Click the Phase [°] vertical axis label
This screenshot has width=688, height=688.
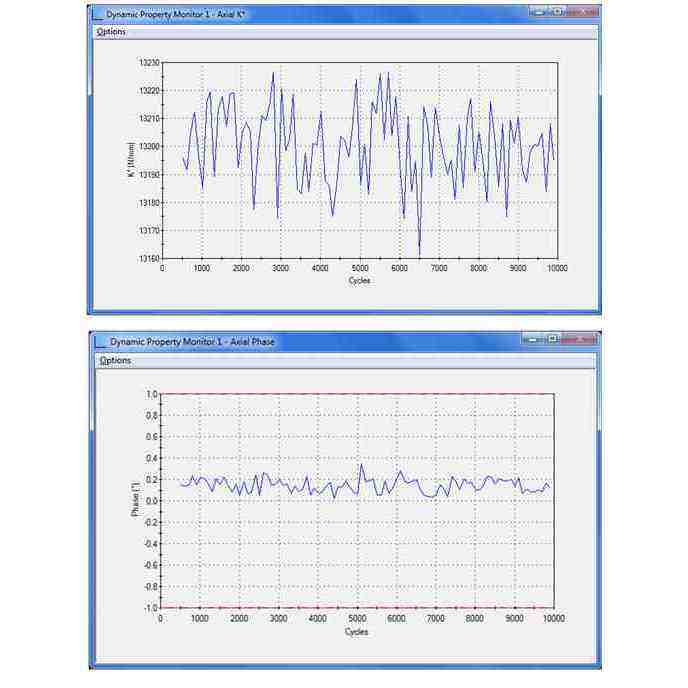pos(136,499)
